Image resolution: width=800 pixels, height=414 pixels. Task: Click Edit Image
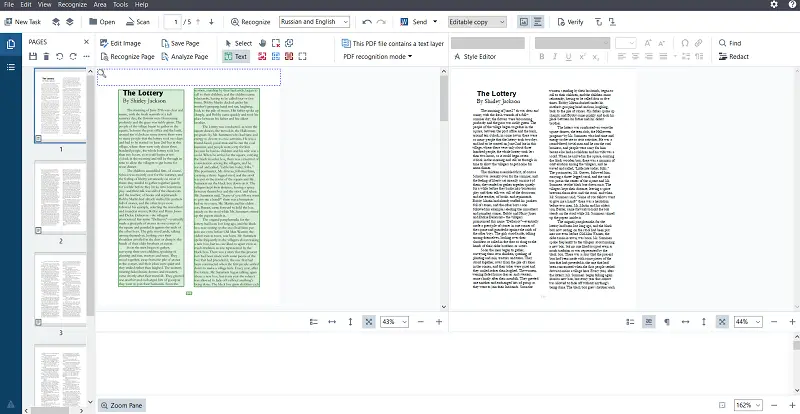120,43
